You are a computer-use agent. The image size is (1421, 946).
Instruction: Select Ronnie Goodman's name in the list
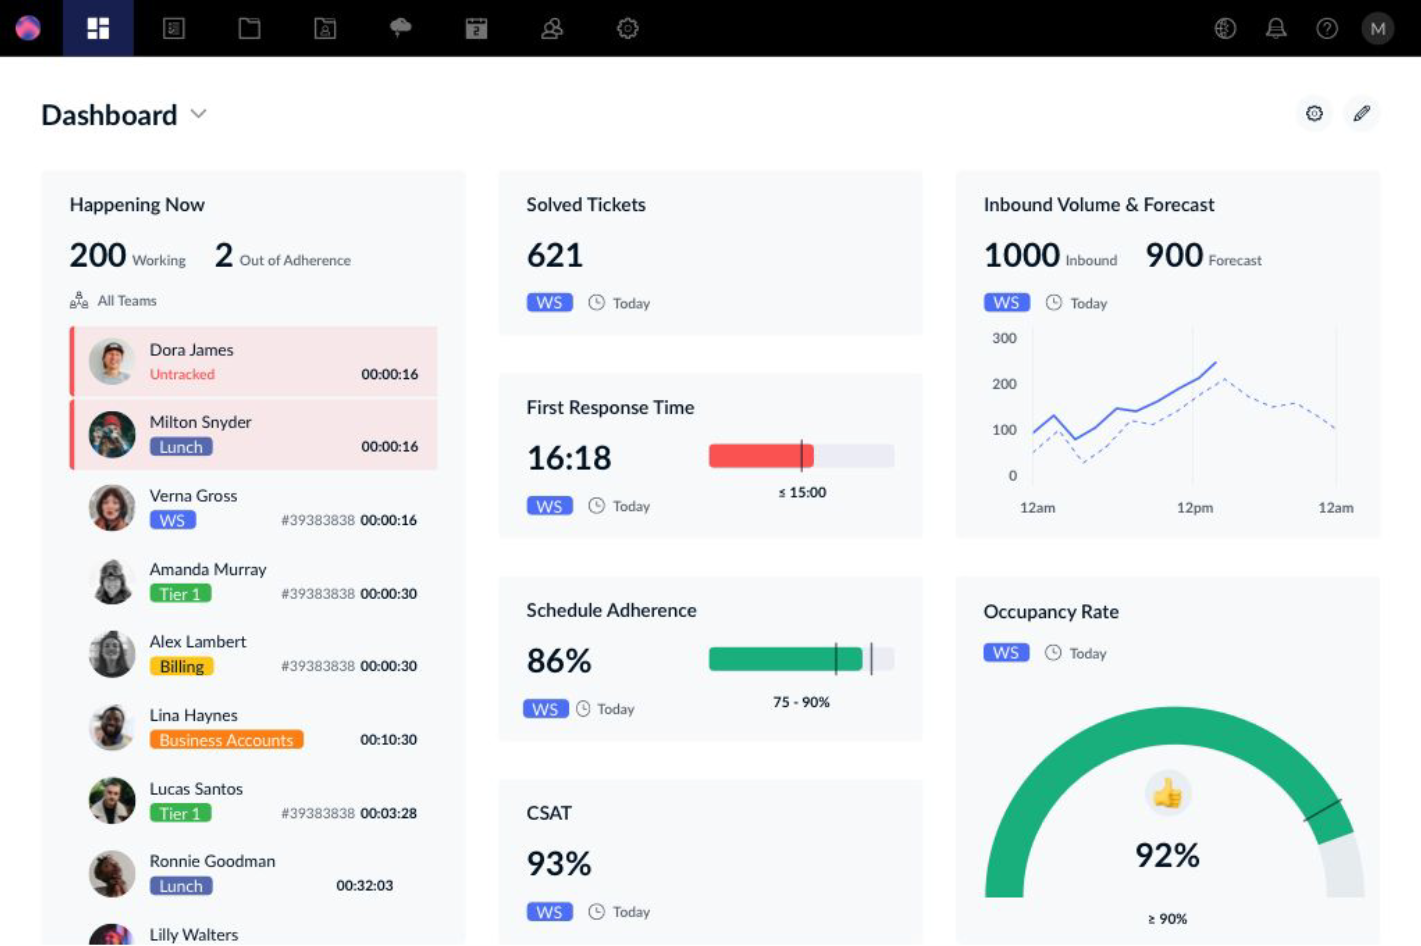(x=212, y=861)
